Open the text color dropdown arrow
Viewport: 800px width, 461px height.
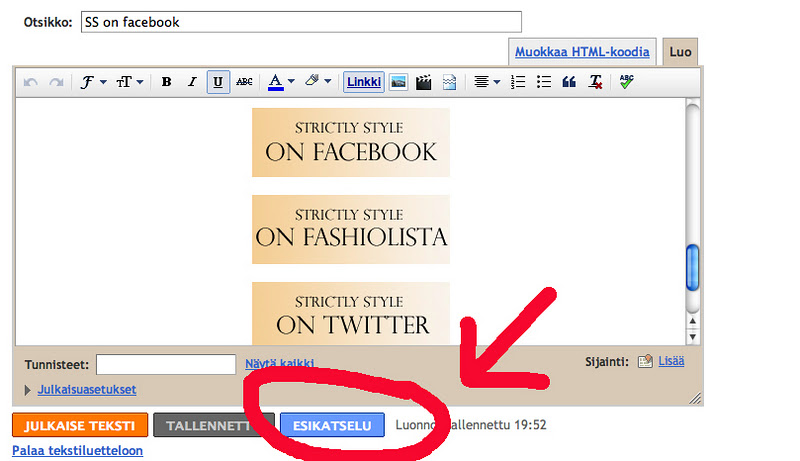[291, 81]
